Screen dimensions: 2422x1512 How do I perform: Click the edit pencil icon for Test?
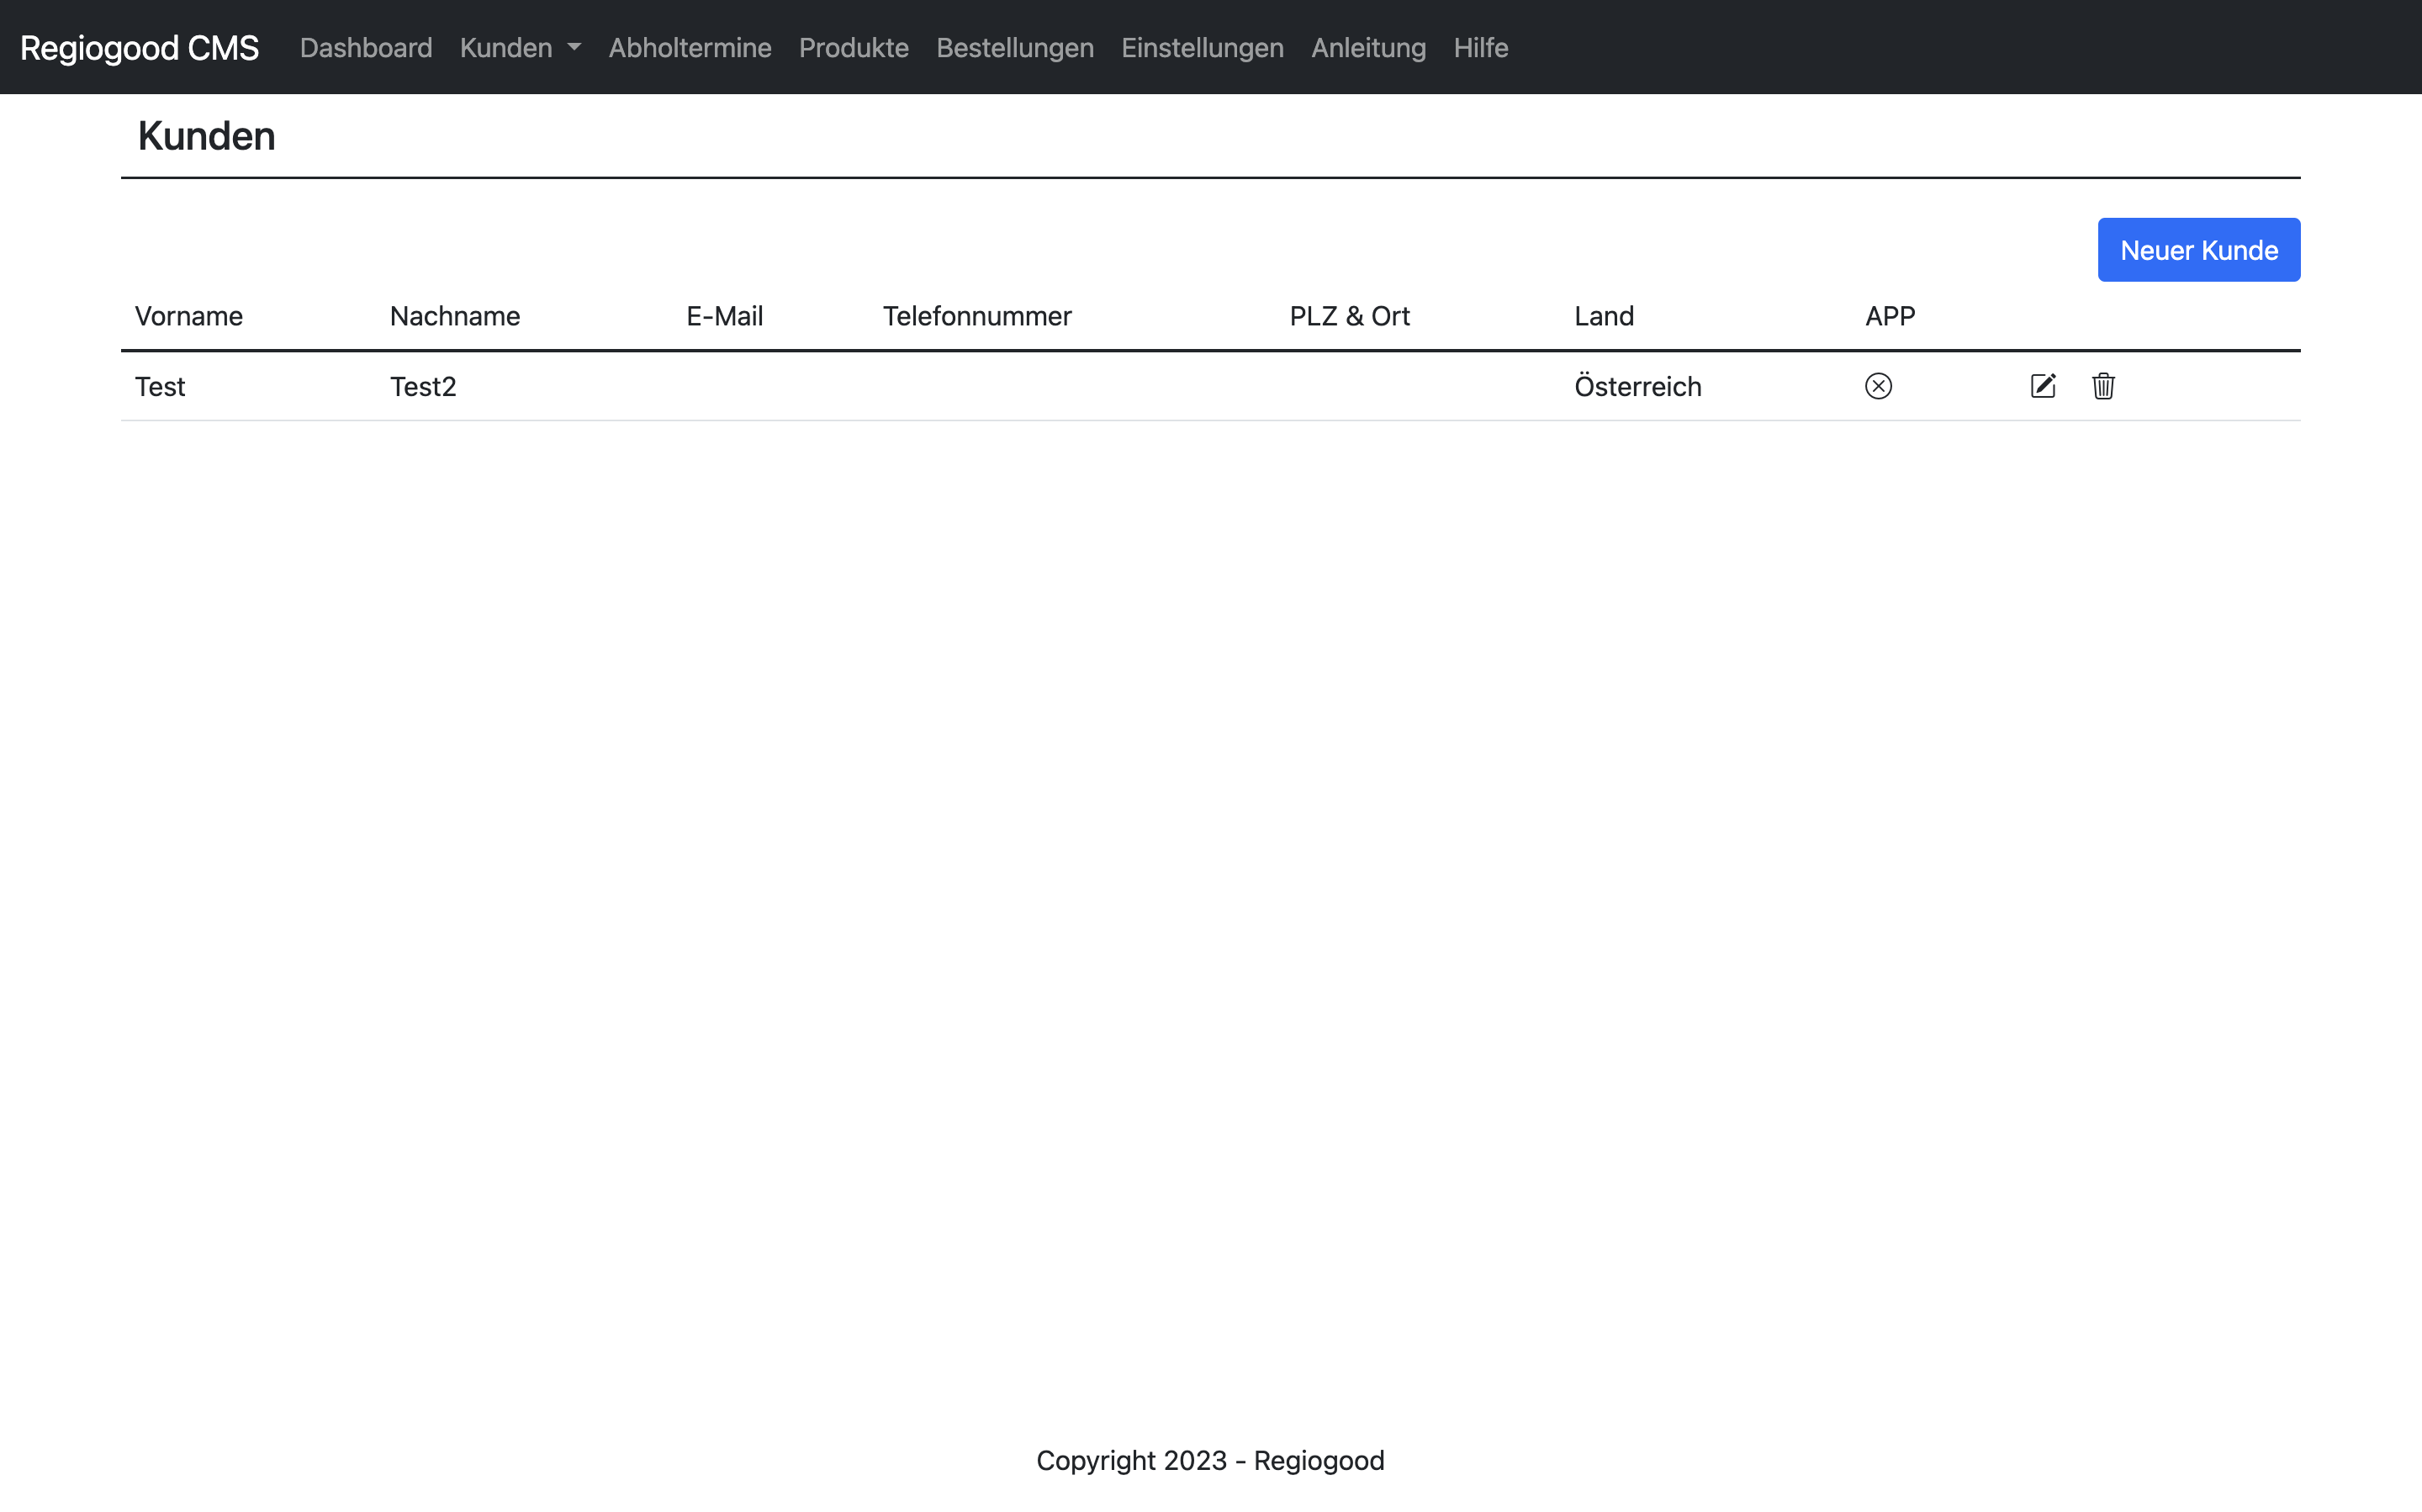point(2042,386)
